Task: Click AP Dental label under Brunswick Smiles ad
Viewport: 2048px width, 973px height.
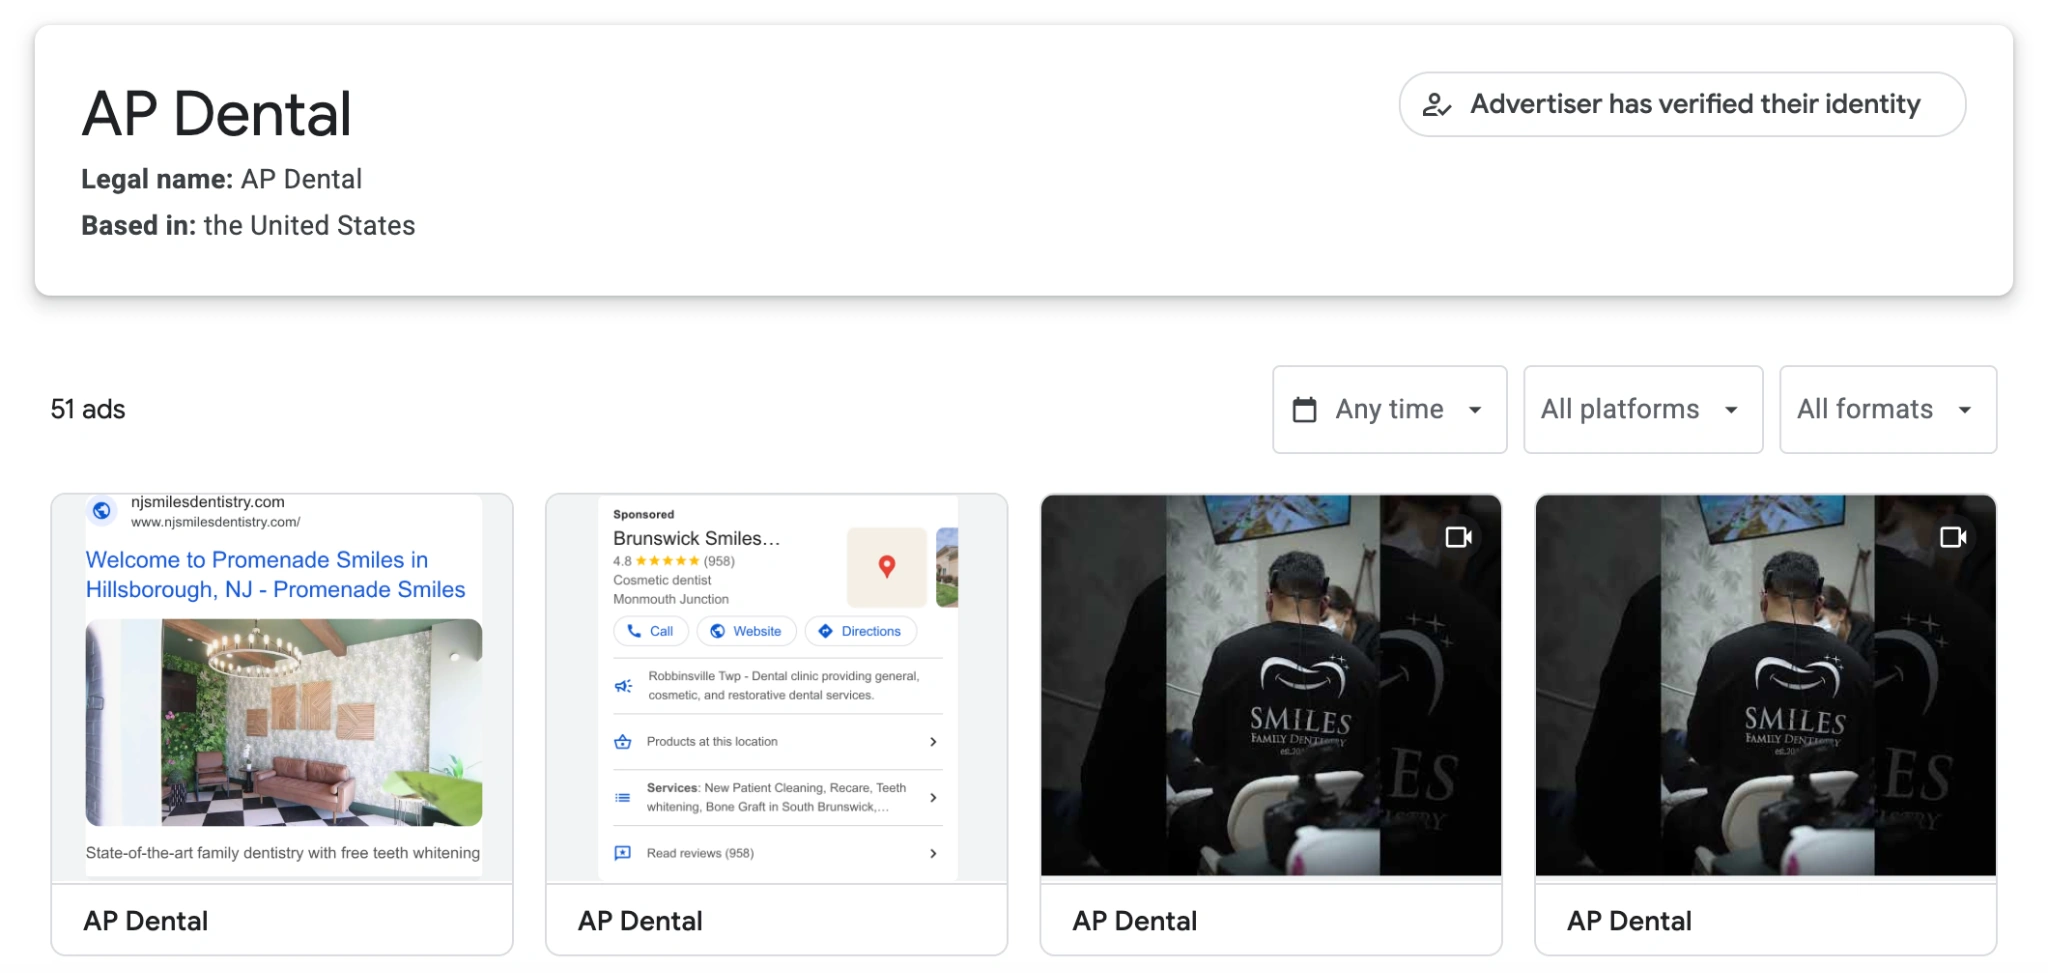Action: click(x=640, y=921)
